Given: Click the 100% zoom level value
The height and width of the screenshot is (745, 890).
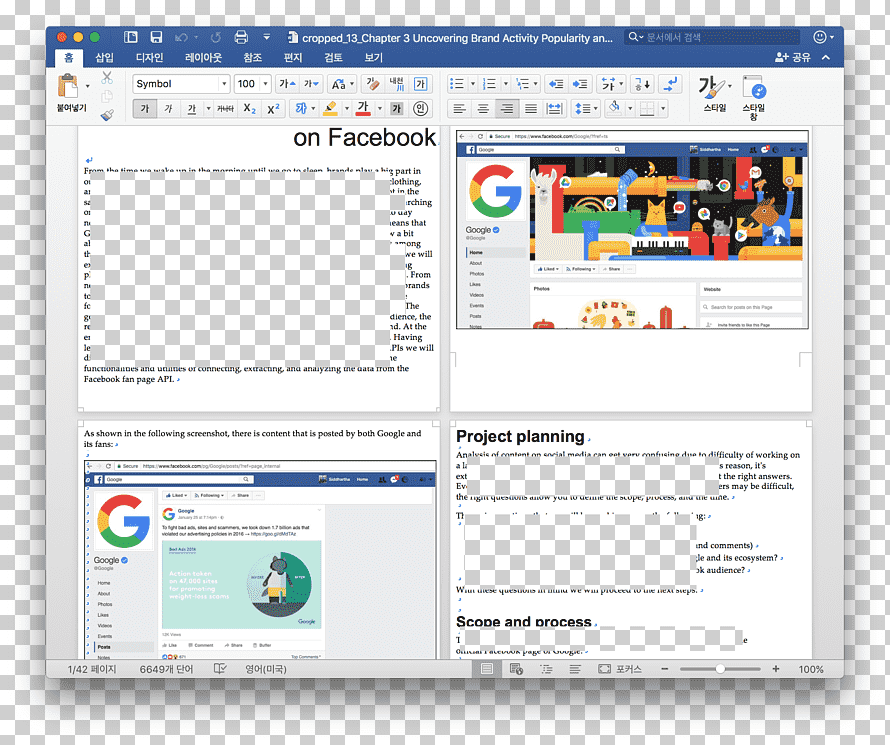Looking at the screenshot, I should pyautogui.click(x=811, y=669).
